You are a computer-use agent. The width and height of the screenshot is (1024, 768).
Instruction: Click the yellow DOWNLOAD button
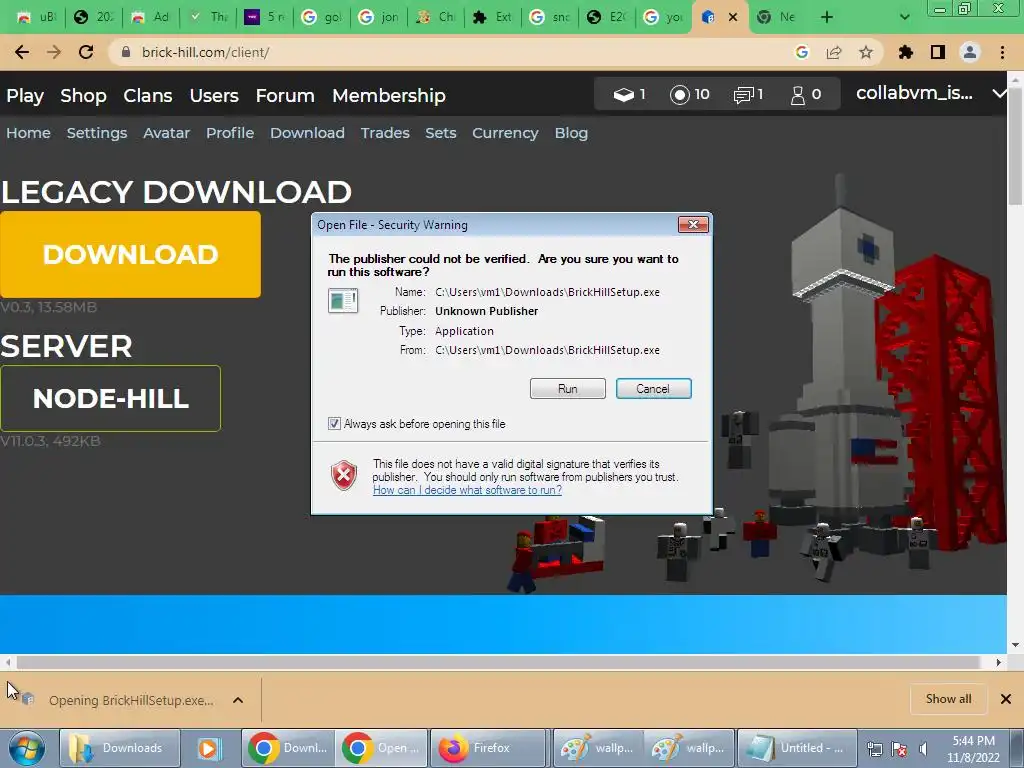pyautogui.click(x=131, y=254)
